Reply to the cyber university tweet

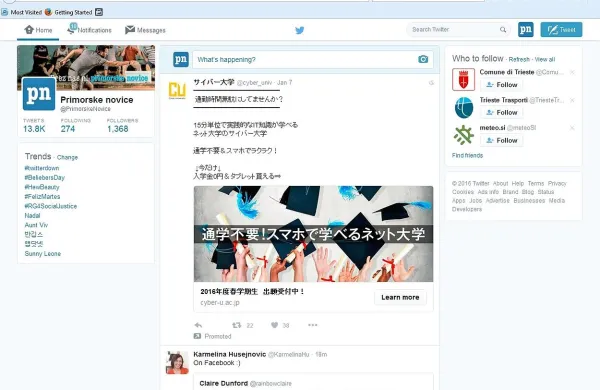[x=198, y=325]
